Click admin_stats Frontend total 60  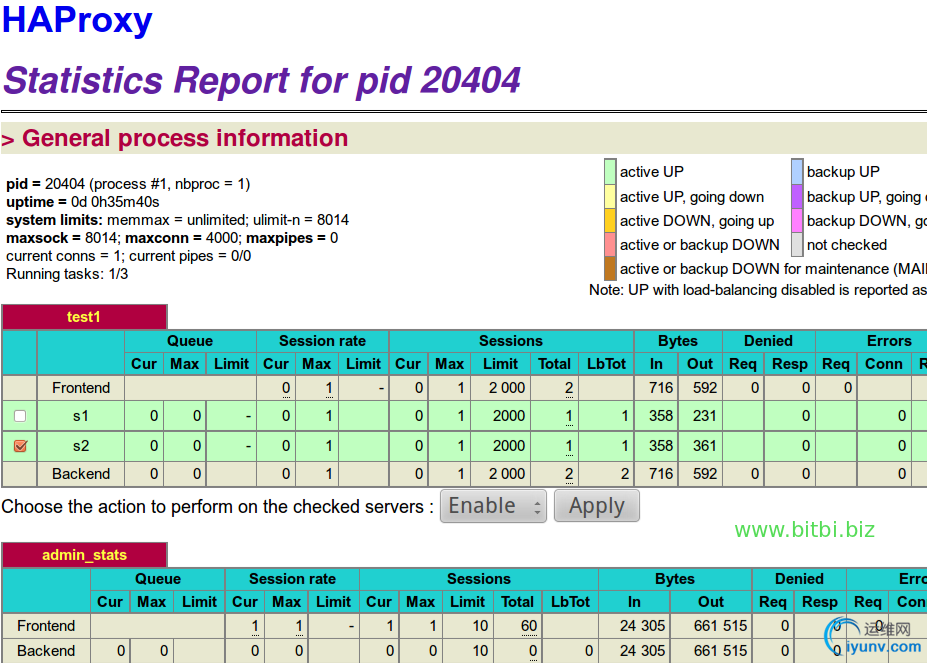[x=529, y=626]
